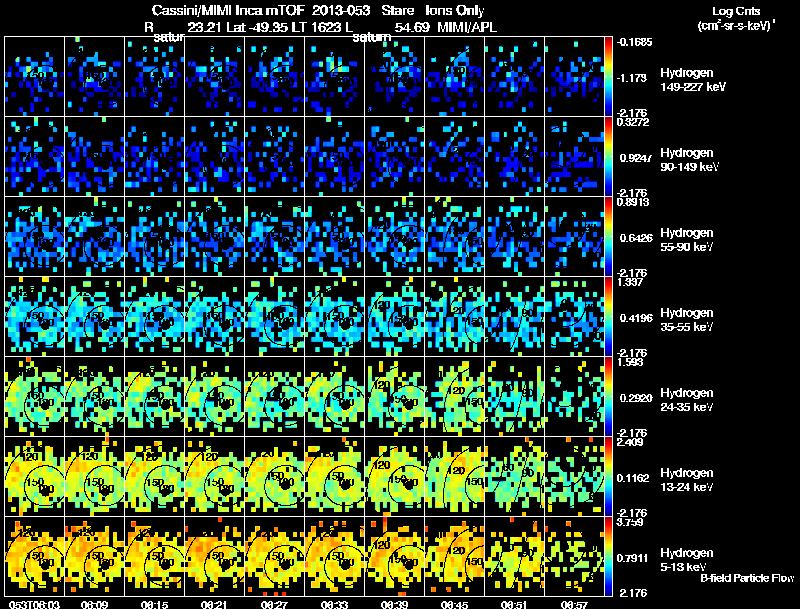Click the 54.69 L-value in header
The height and width of the screenshot is (609, 800).
[x=412, y=28]
